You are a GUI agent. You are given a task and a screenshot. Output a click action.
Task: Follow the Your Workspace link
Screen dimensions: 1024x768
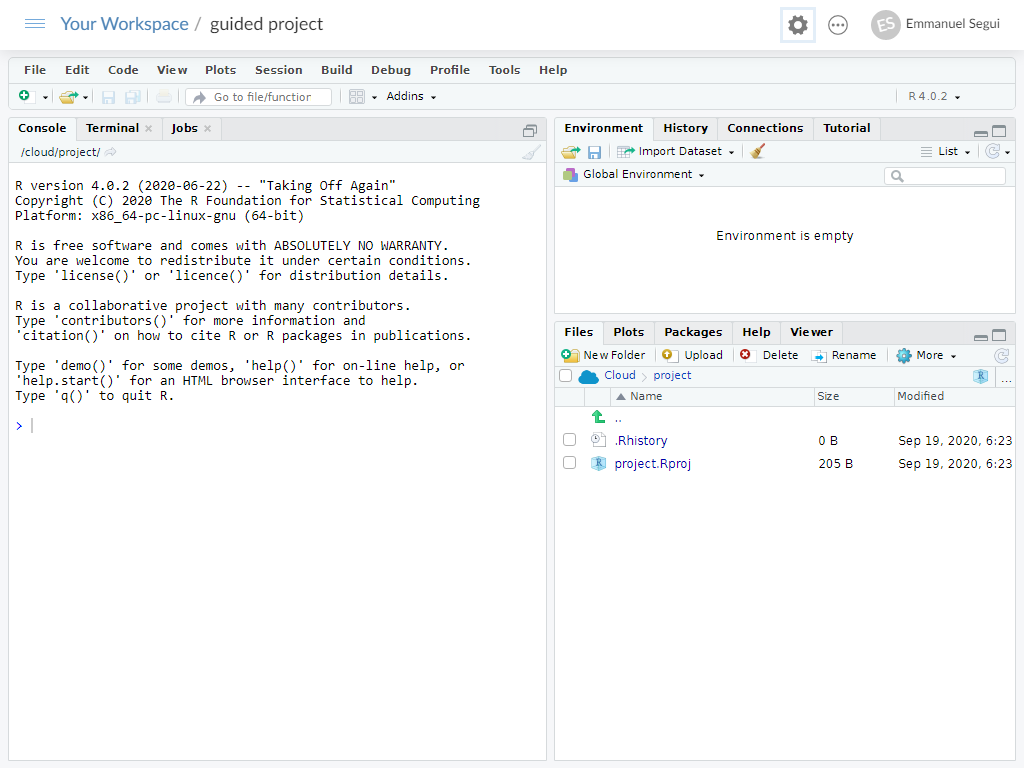[124, 23]
